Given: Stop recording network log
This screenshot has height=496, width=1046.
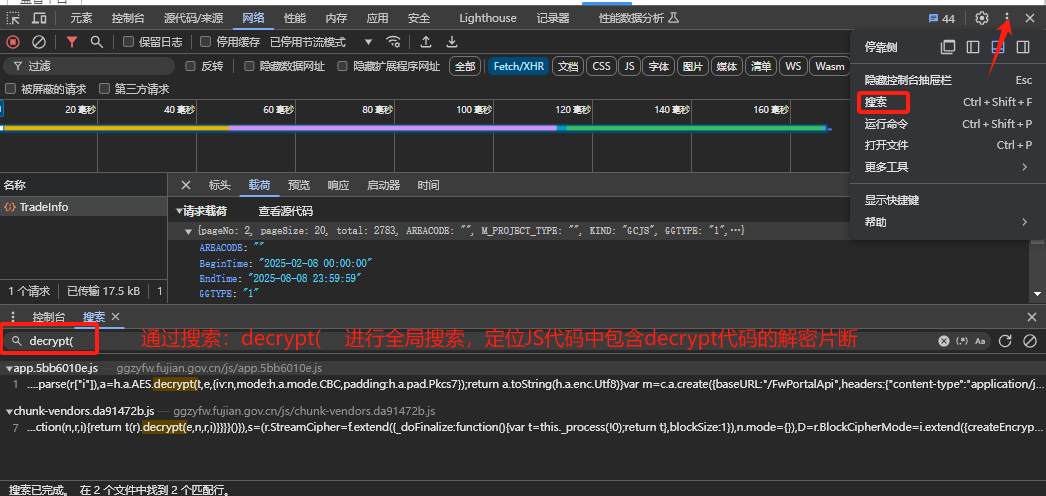Looking at the screenshot, I should pyautogui.click(x=13, y=42).
